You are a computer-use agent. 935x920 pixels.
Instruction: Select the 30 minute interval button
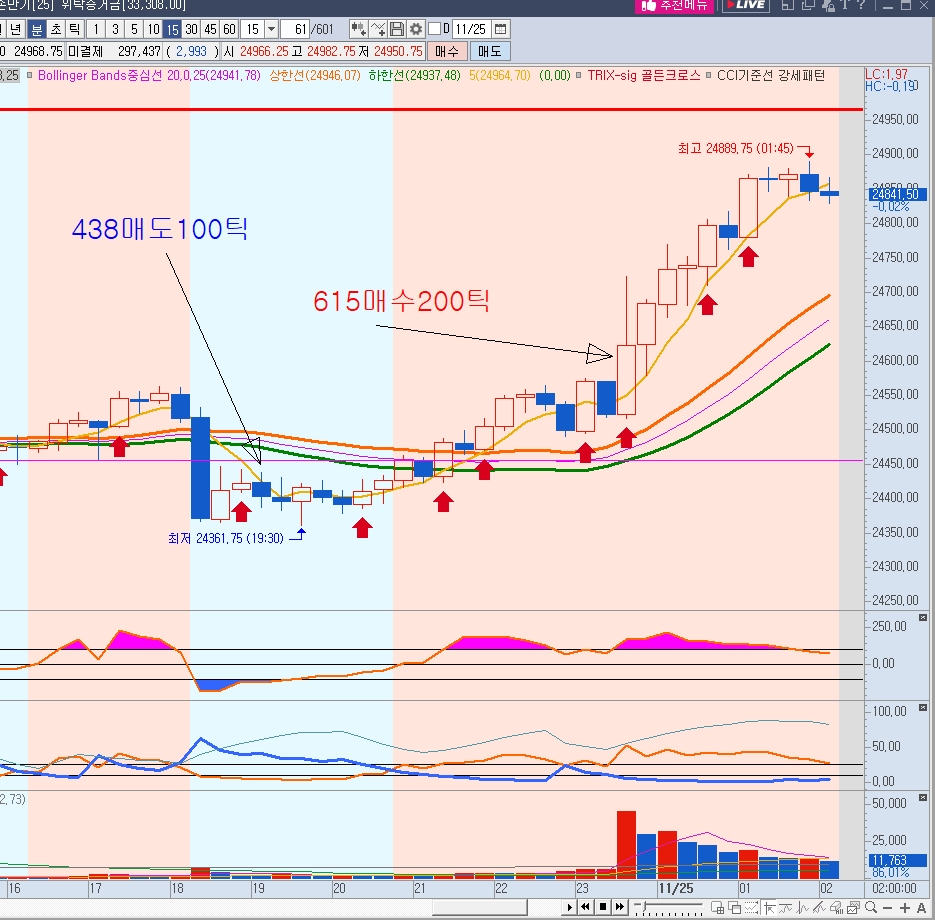tap(191, 29)
